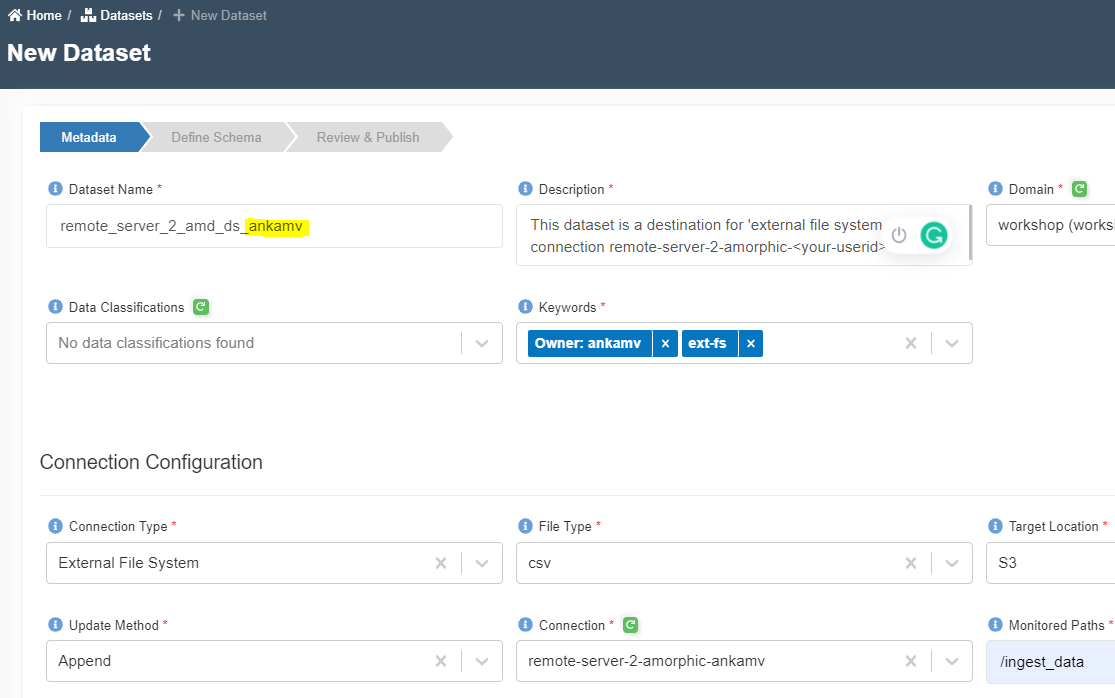The image size is (1115, 698).
Task: Click the Monitored Paths /ingest_data field
Action: 1051,662
